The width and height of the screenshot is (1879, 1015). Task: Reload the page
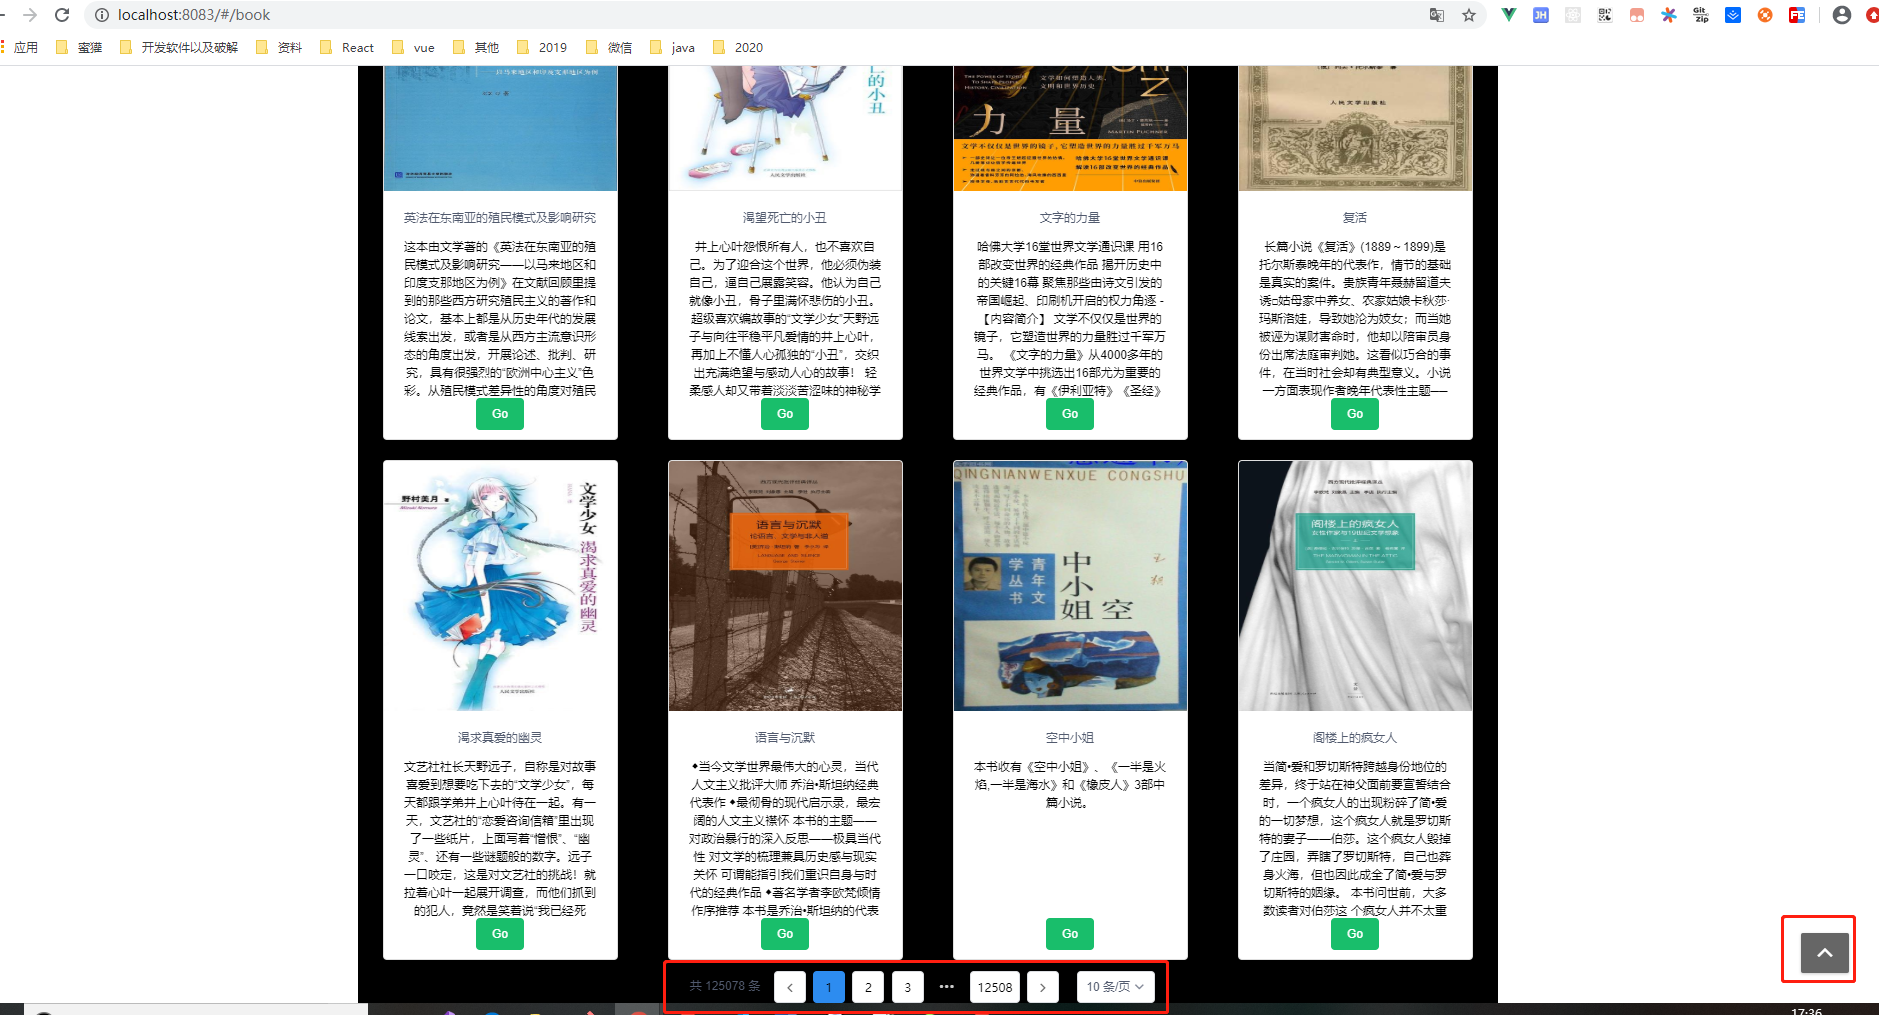pos(62,15)
